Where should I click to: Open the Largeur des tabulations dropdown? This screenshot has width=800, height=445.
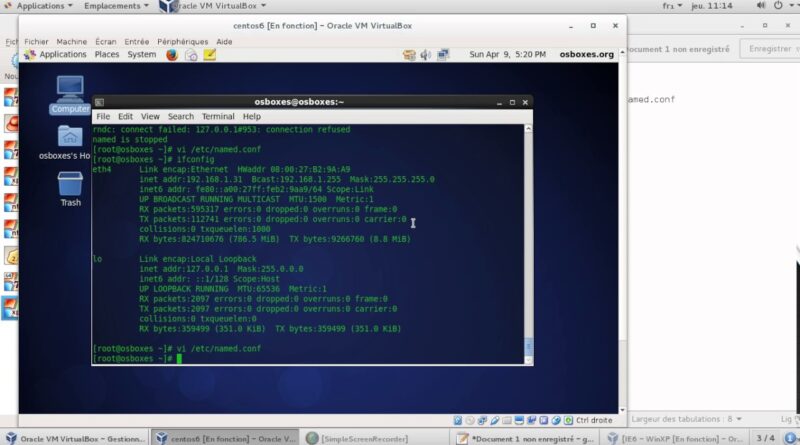tap(686, 419)
